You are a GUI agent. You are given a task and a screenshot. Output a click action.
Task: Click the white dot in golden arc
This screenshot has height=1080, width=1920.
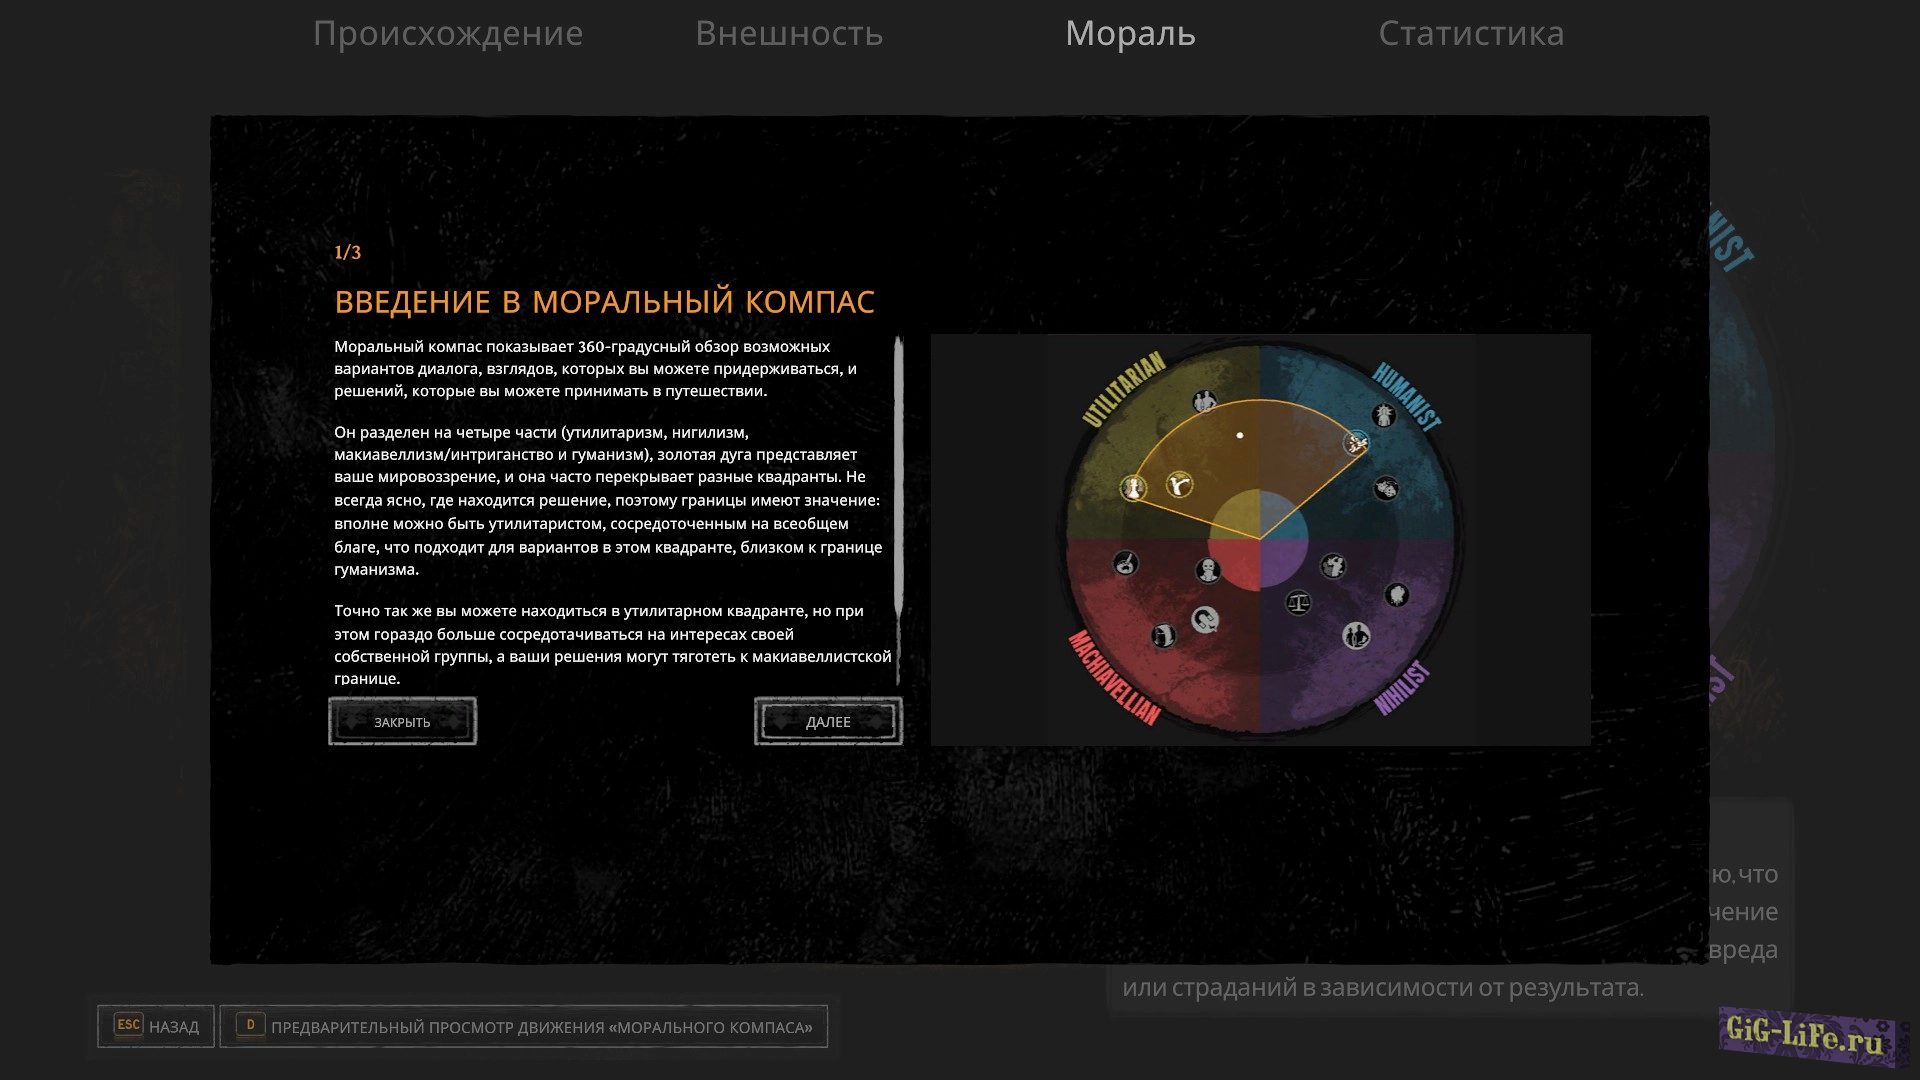point(1240,435)
